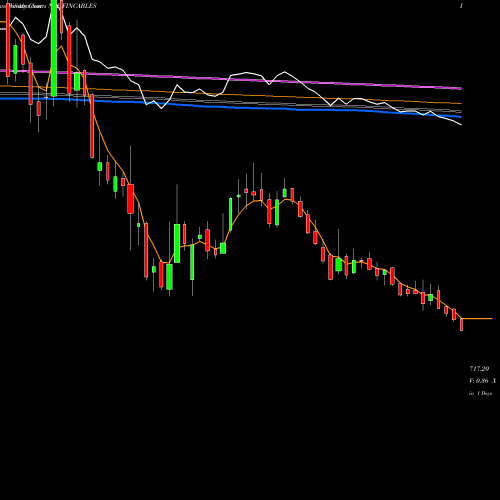The height and width of the screenshot is (500, 500).
Task: Click the FINCABLES ticker title text
Action: point(81,6)
